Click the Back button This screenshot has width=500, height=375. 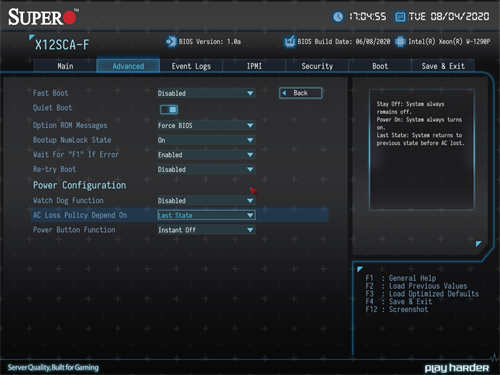tap(301, 93)
